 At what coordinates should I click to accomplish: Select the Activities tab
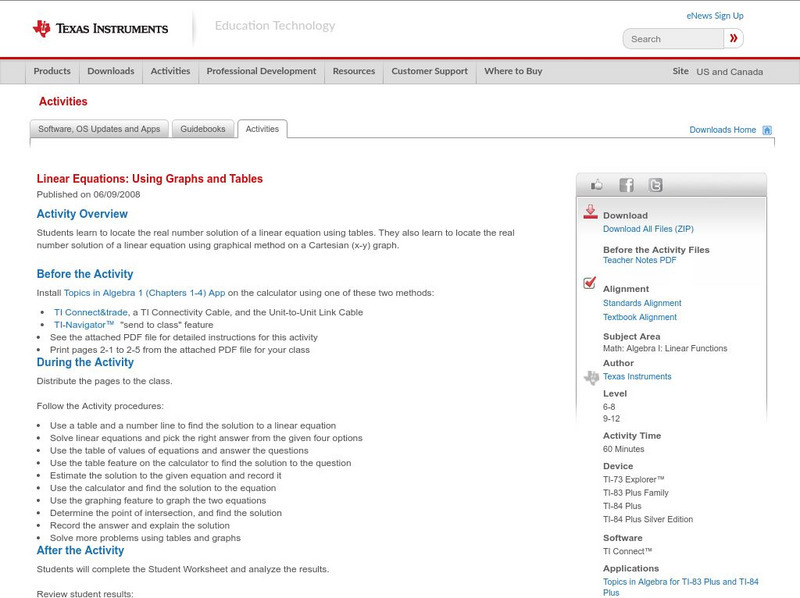point(262,129)
